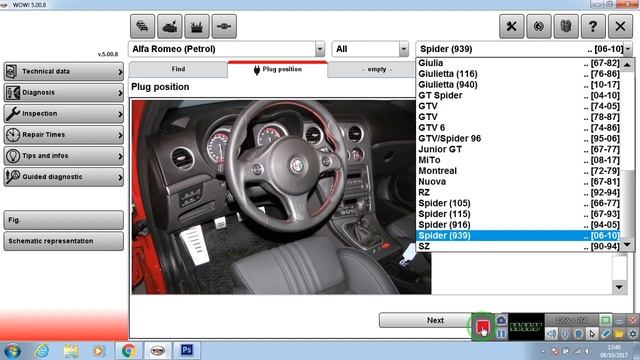640x360 pixels.
Task: Click the connector cable toolbar icon
Action: (x=224, y=27)
